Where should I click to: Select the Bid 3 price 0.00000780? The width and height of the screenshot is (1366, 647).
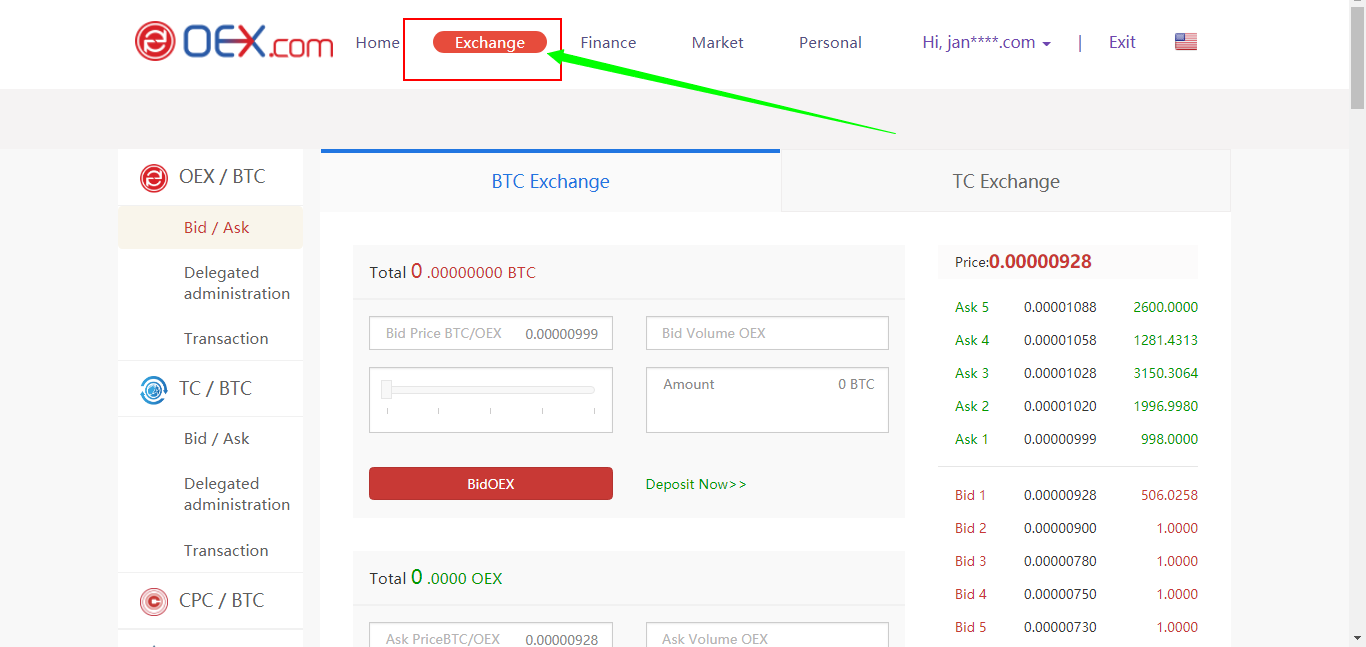point(1060,561)
